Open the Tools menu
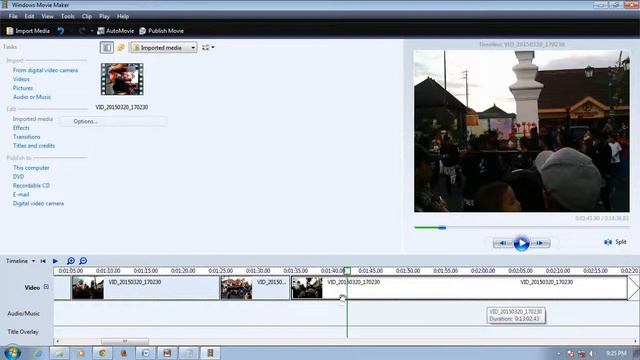 (x=68, y=16)
